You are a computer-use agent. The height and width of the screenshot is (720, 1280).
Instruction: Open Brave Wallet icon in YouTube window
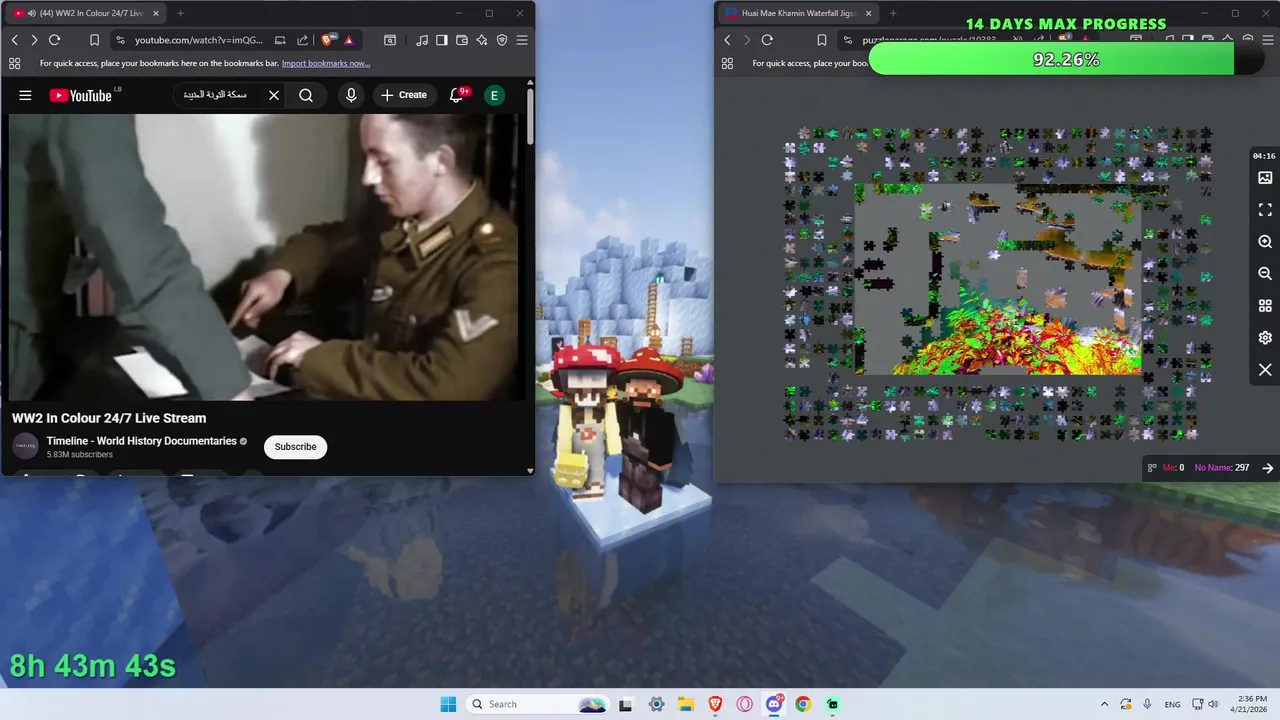click(x=462, y=40)
